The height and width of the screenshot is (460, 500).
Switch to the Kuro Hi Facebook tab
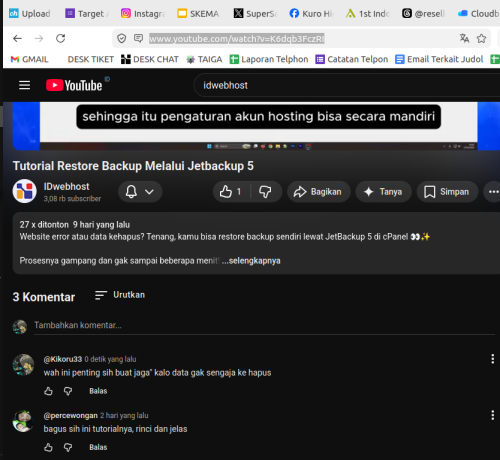[x=311, y=14]
